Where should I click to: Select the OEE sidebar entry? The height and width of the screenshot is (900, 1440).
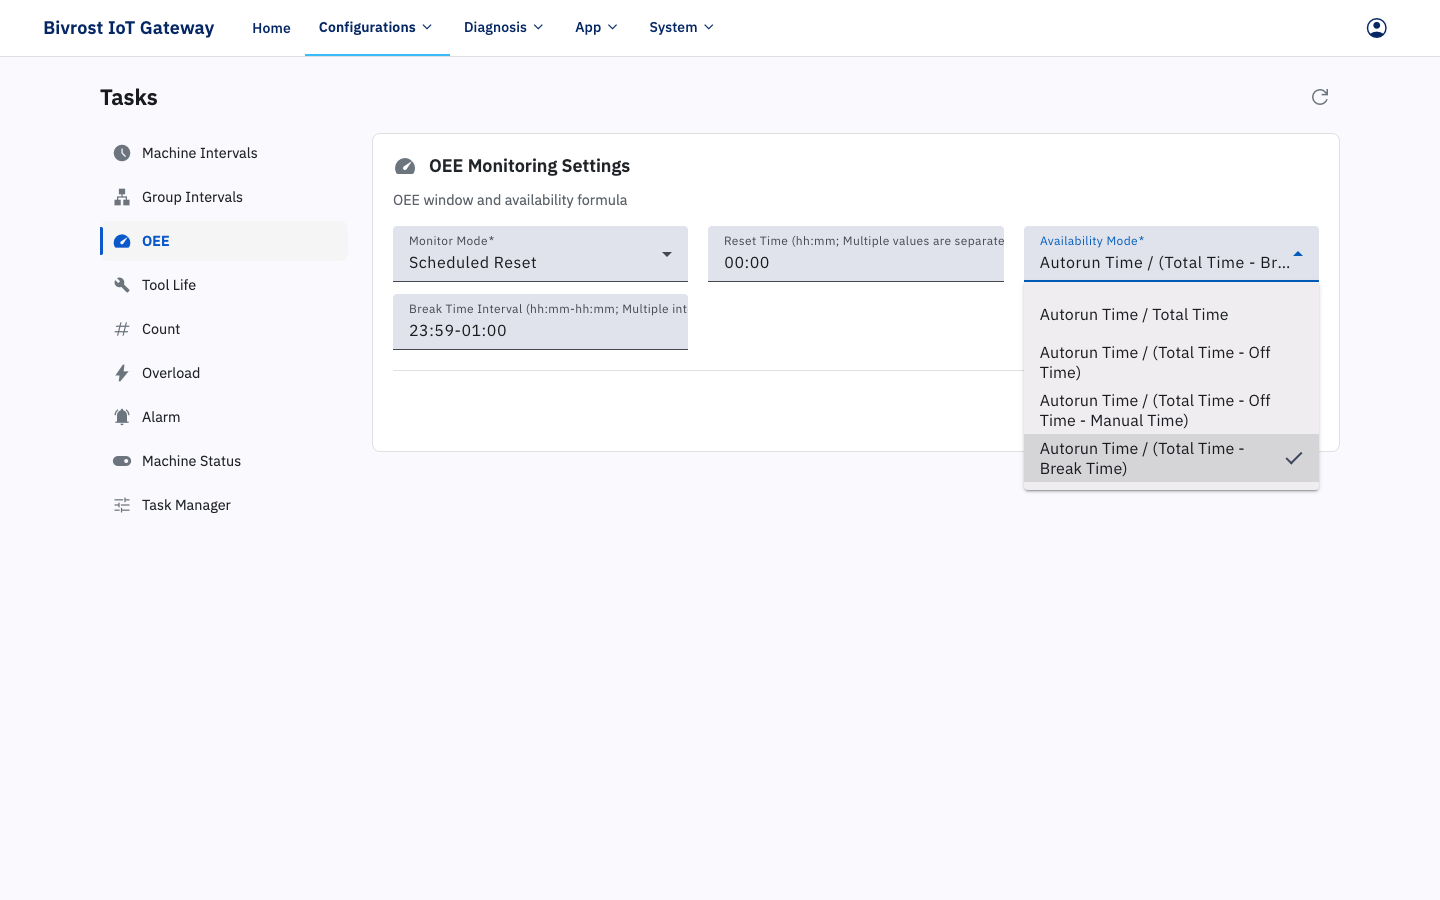click(224, 241)
